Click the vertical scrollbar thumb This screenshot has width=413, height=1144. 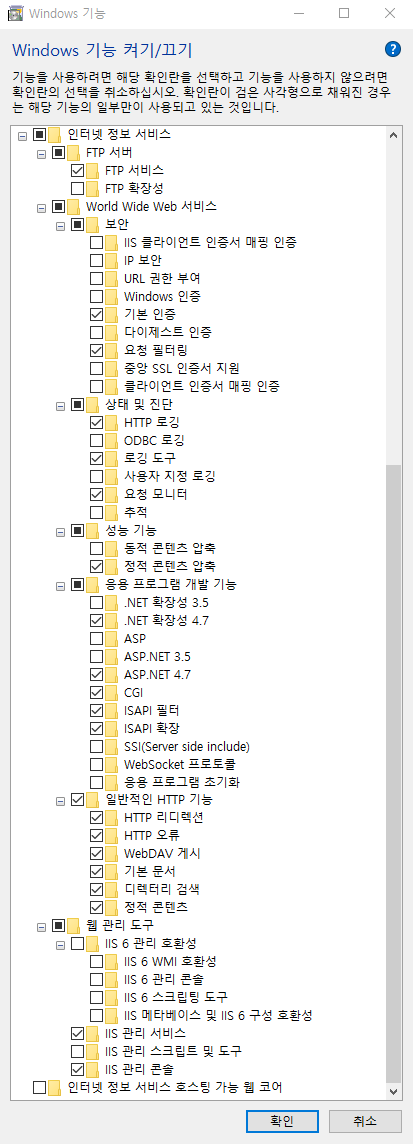point(394,772)
